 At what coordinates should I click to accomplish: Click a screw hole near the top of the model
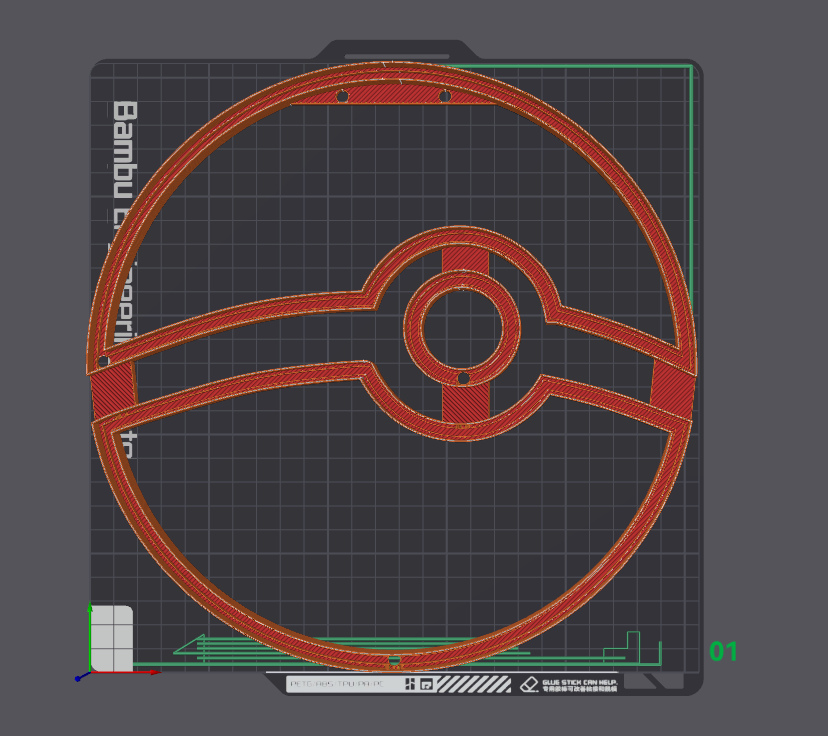tap(345, 95)
